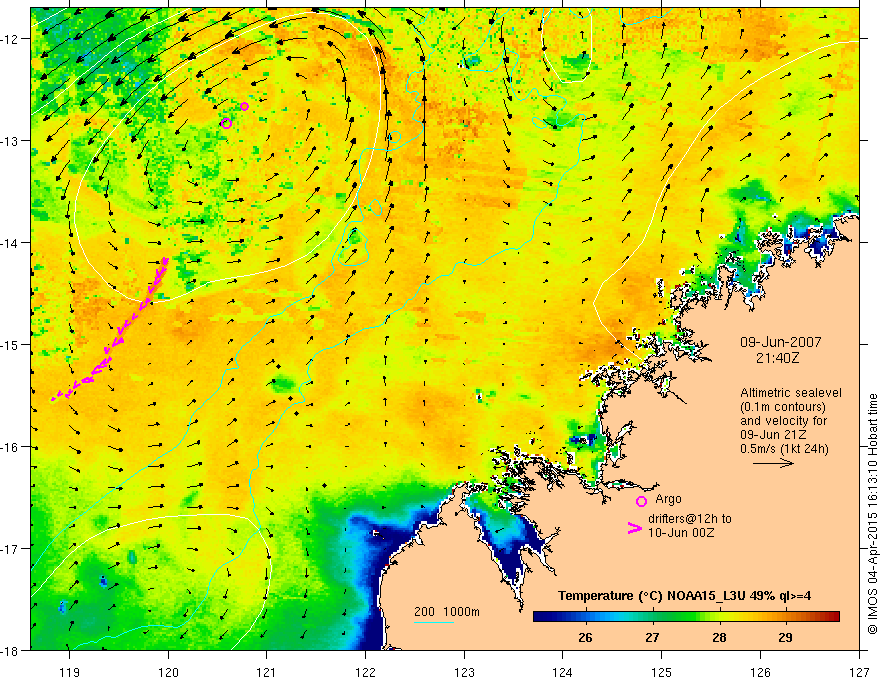Image resolution: width=880 pixels, height=680 pixels.
Task: Click the '27' label under color bar
Action: (652, 637)
